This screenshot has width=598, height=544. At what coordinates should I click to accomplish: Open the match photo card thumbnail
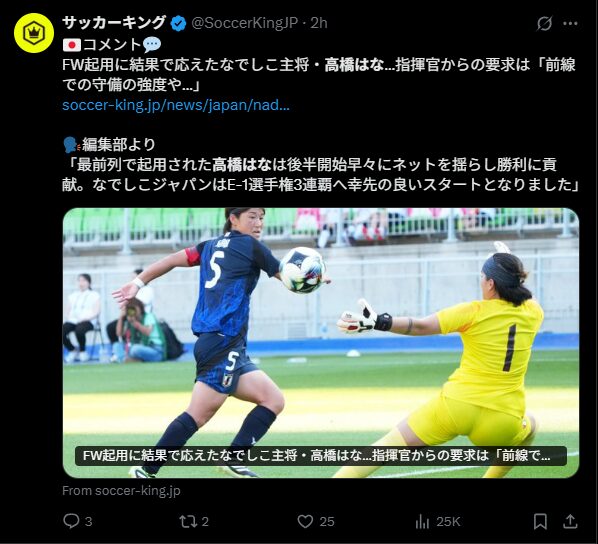(321, 343)
